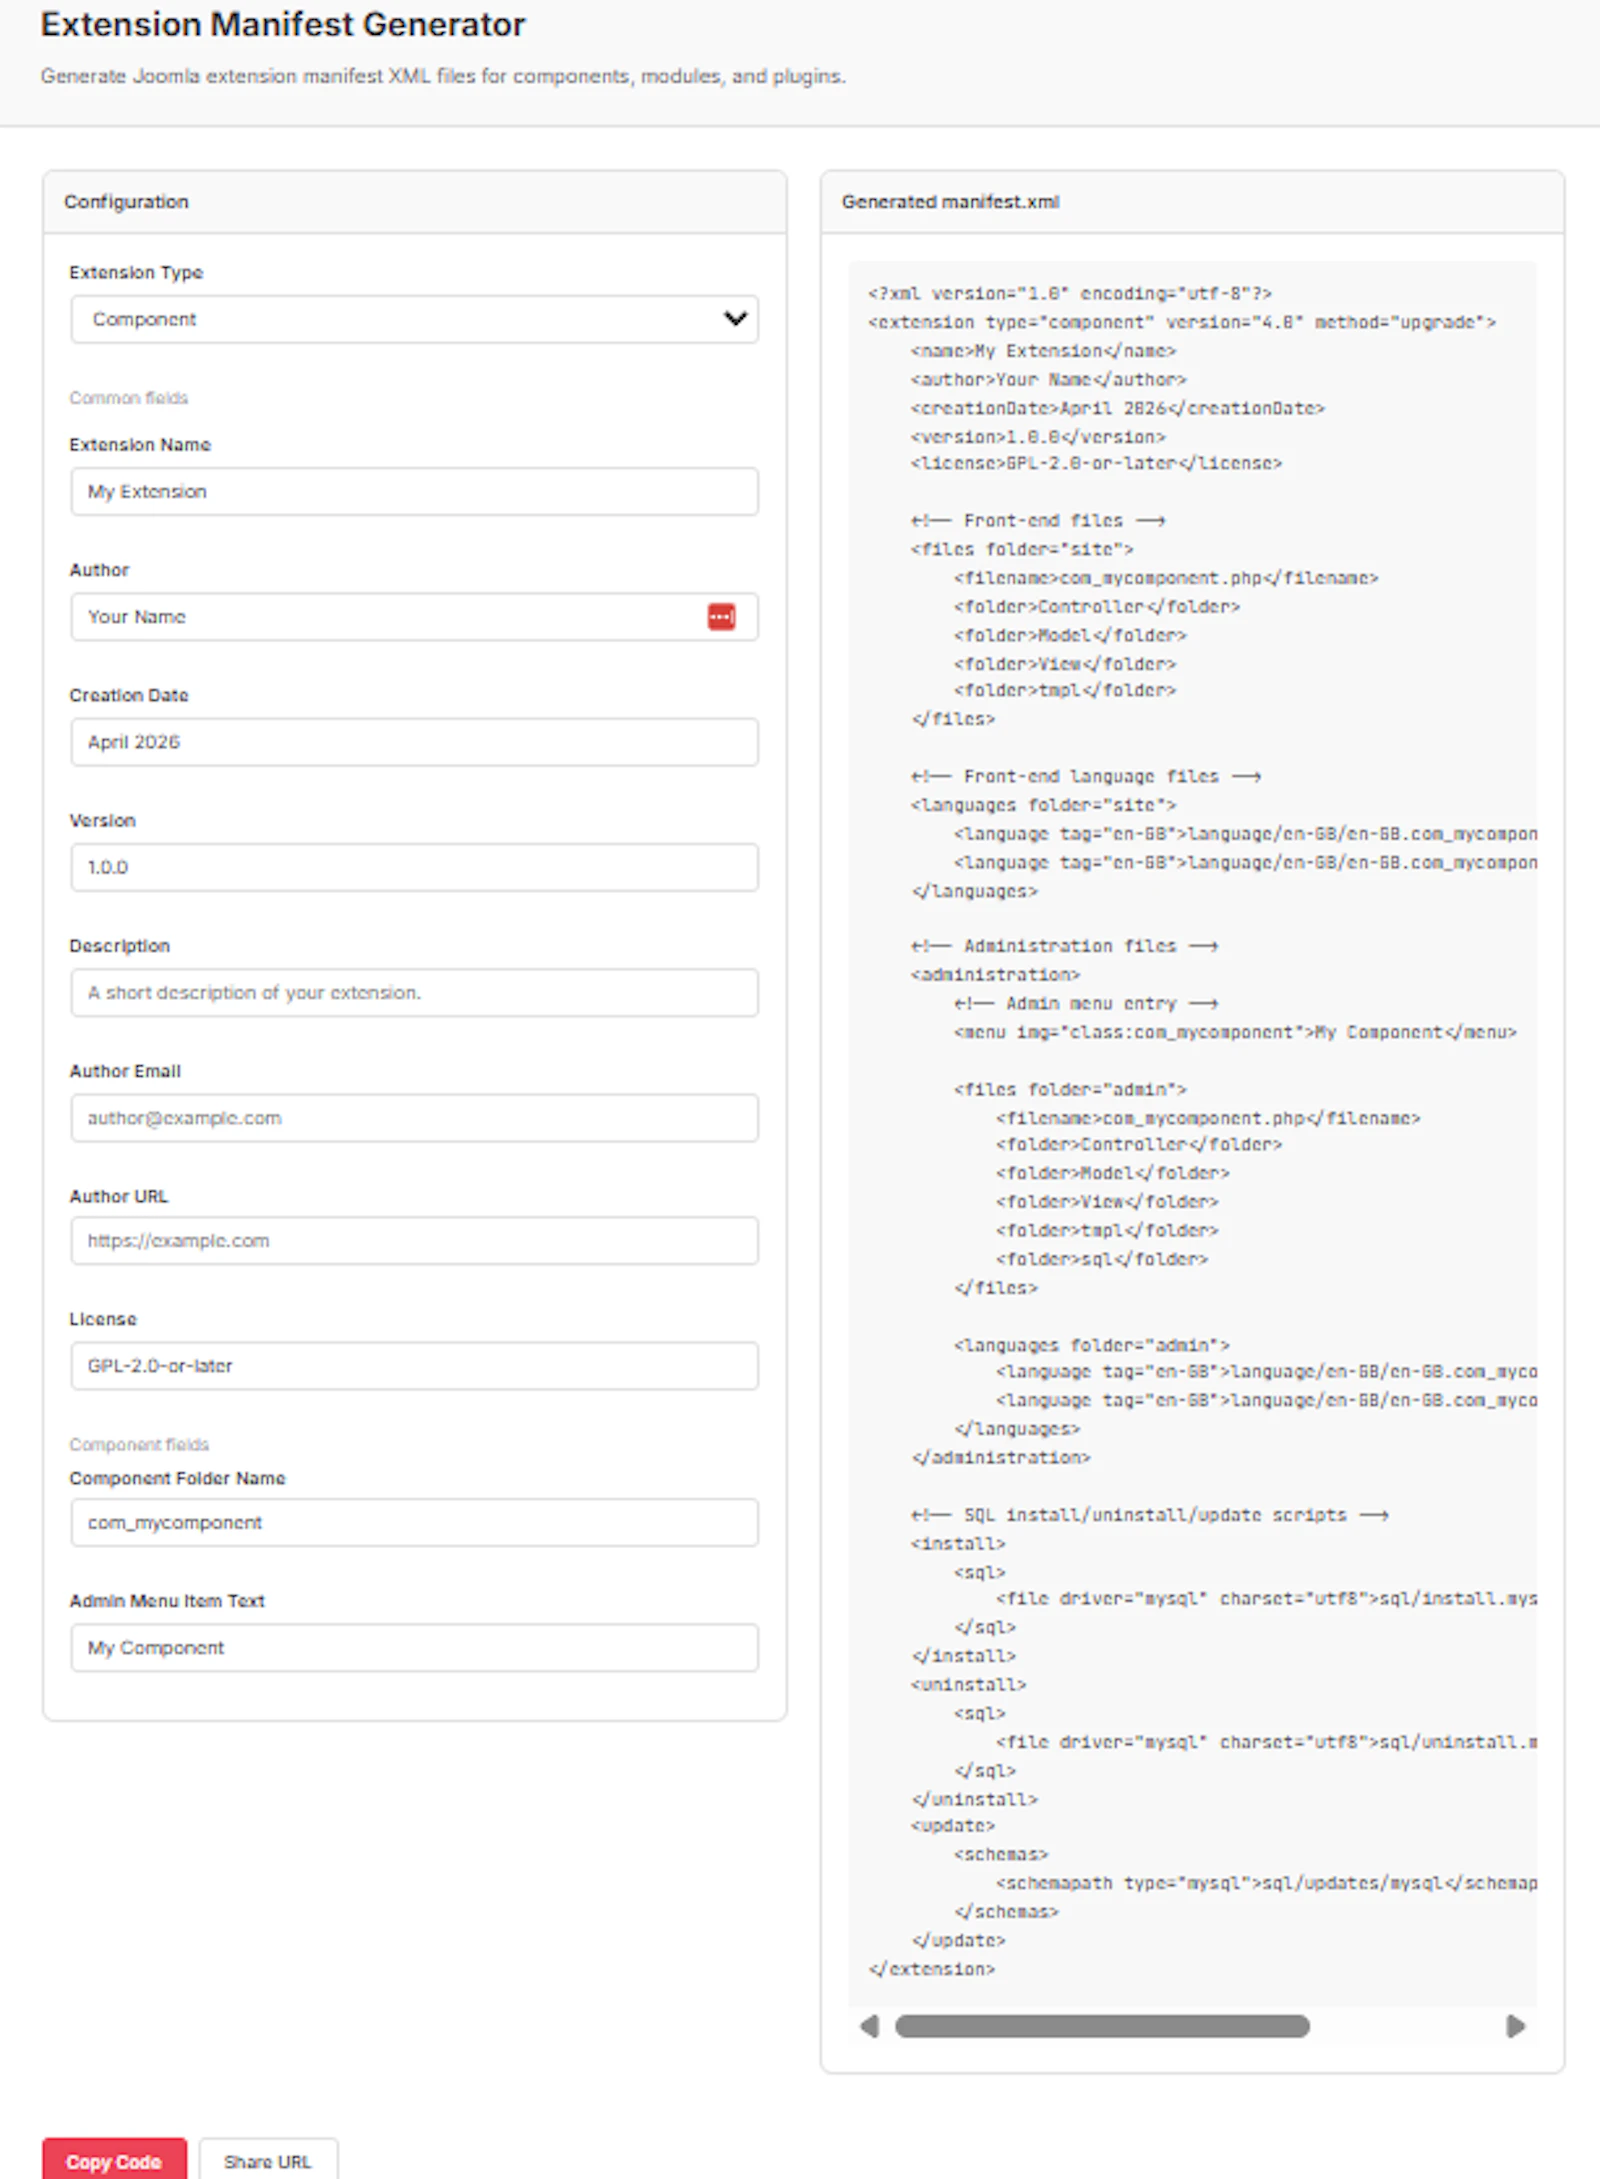
Task: Click the 'Common fields' section label
Action: 128,398
